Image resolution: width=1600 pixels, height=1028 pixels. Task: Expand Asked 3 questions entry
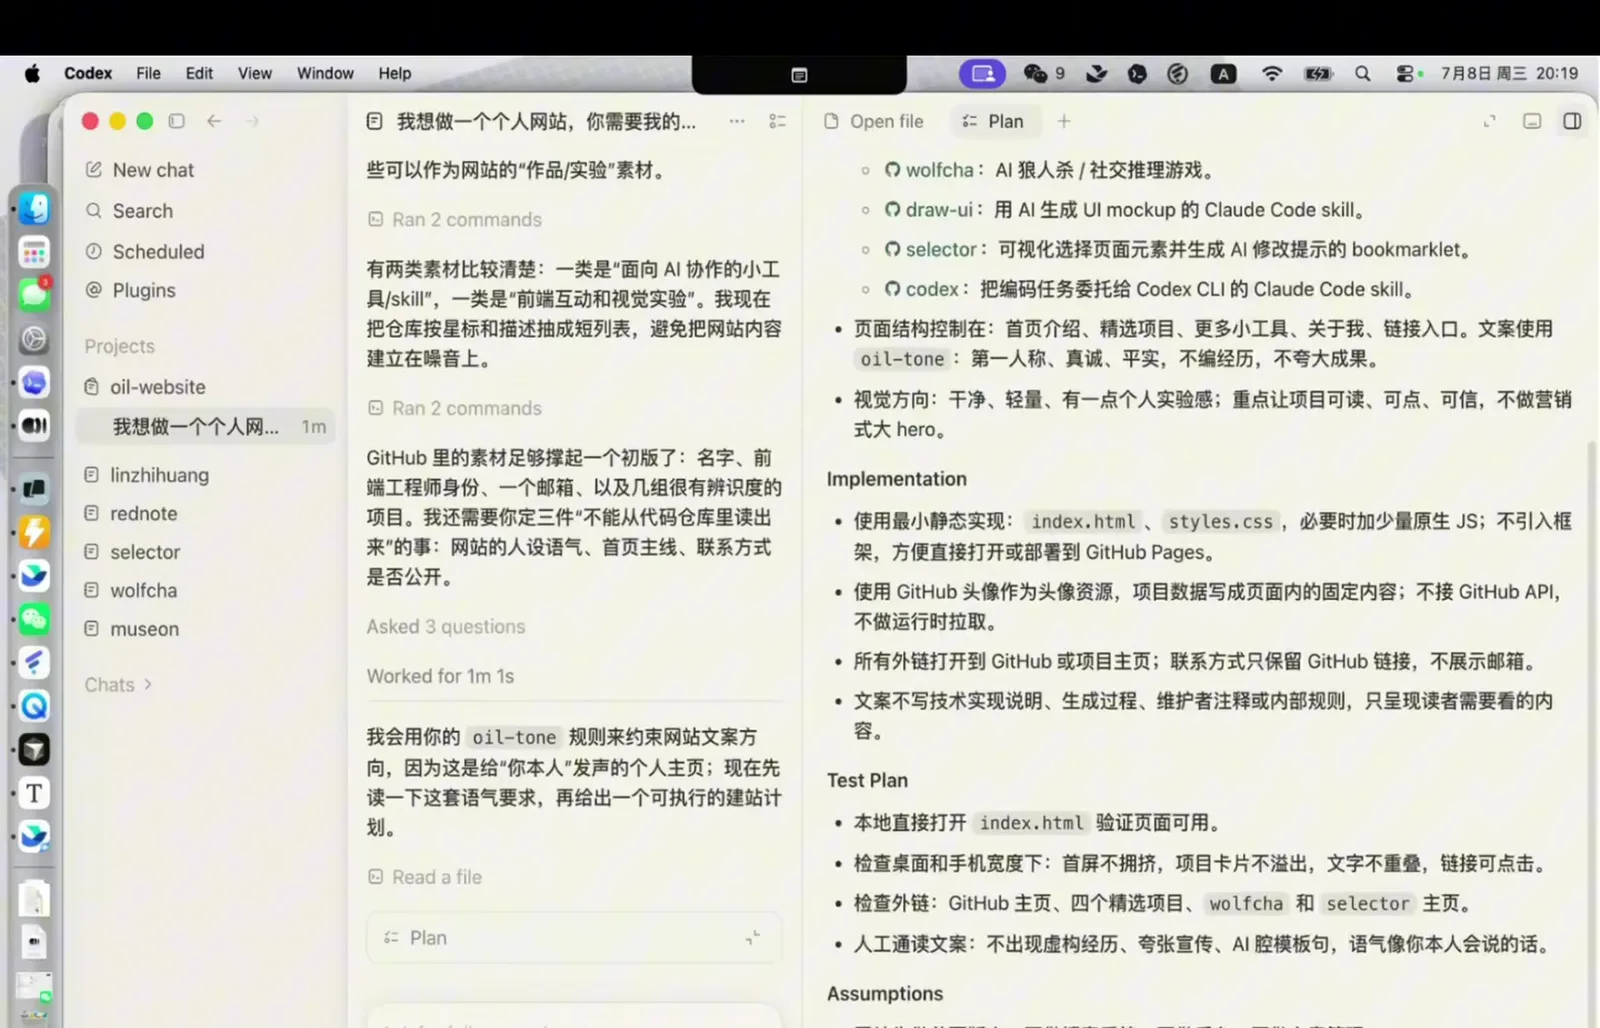tap(446, 627)
